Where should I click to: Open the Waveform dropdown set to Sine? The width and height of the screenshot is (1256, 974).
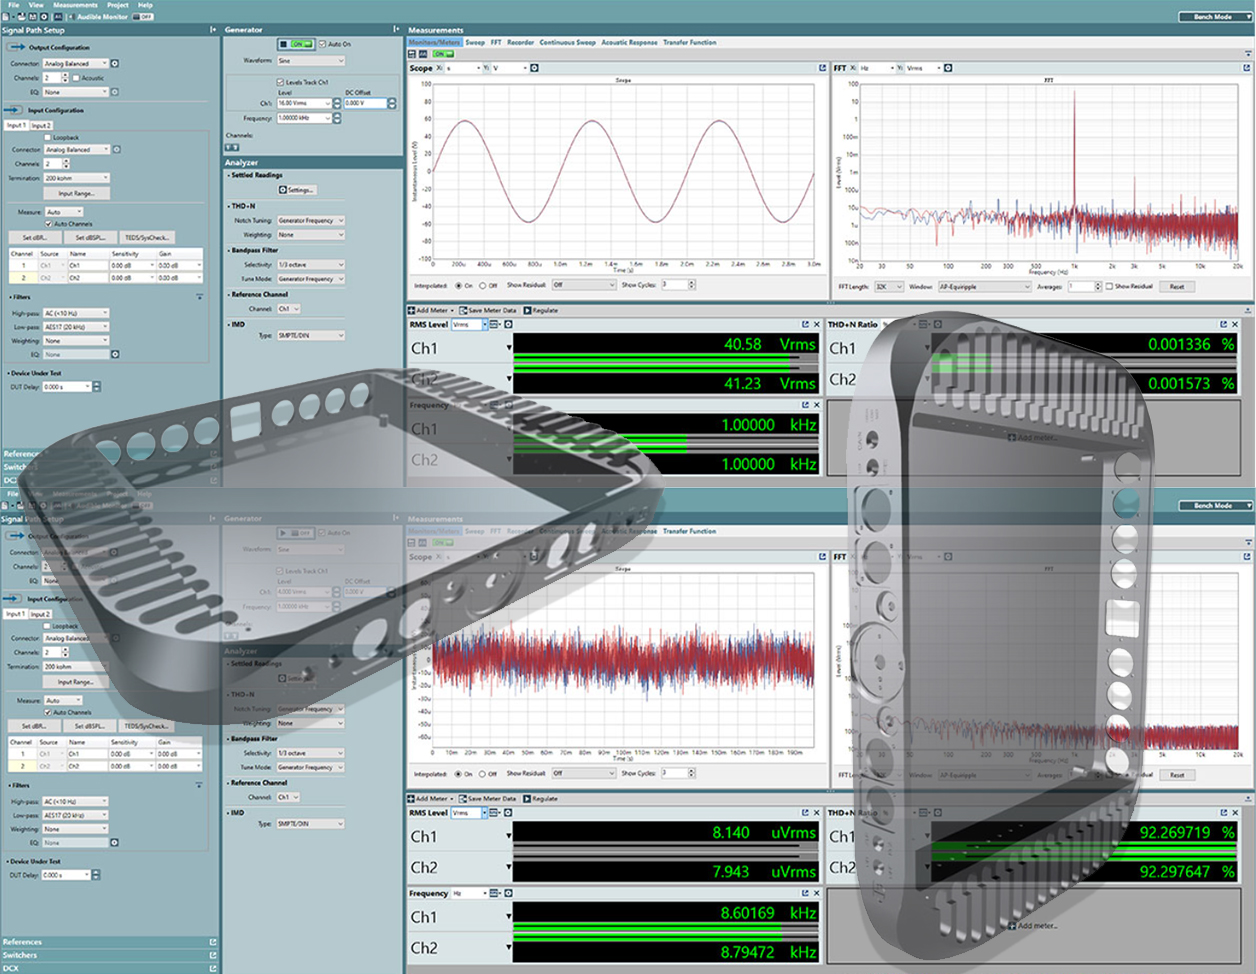(310, 61)
